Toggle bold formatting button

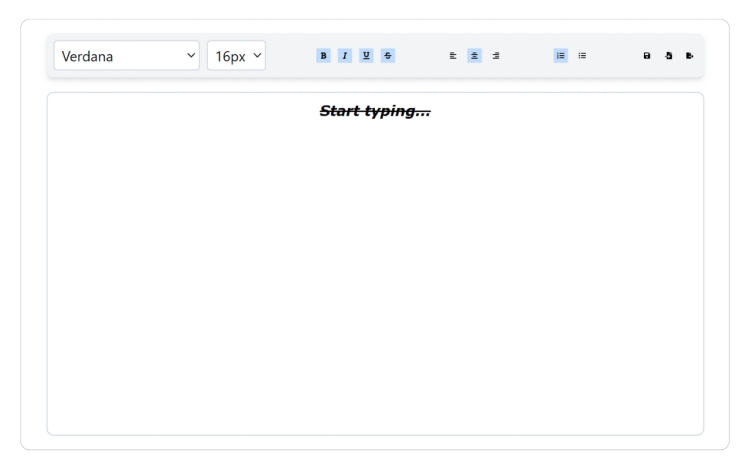coord(323,55)
